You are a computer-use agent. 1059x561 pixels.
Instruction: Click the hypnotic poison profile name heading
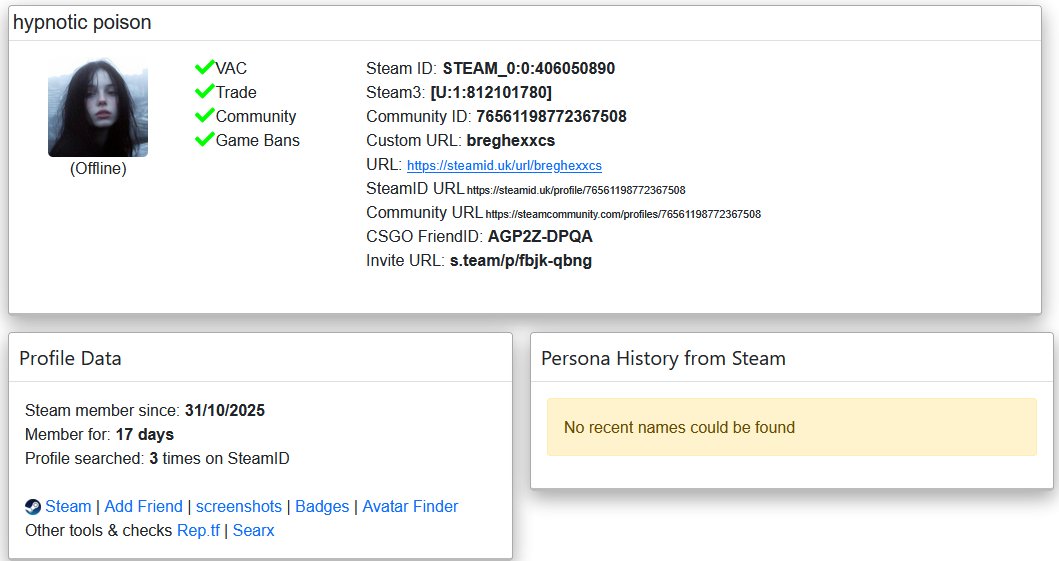[82, 22]
